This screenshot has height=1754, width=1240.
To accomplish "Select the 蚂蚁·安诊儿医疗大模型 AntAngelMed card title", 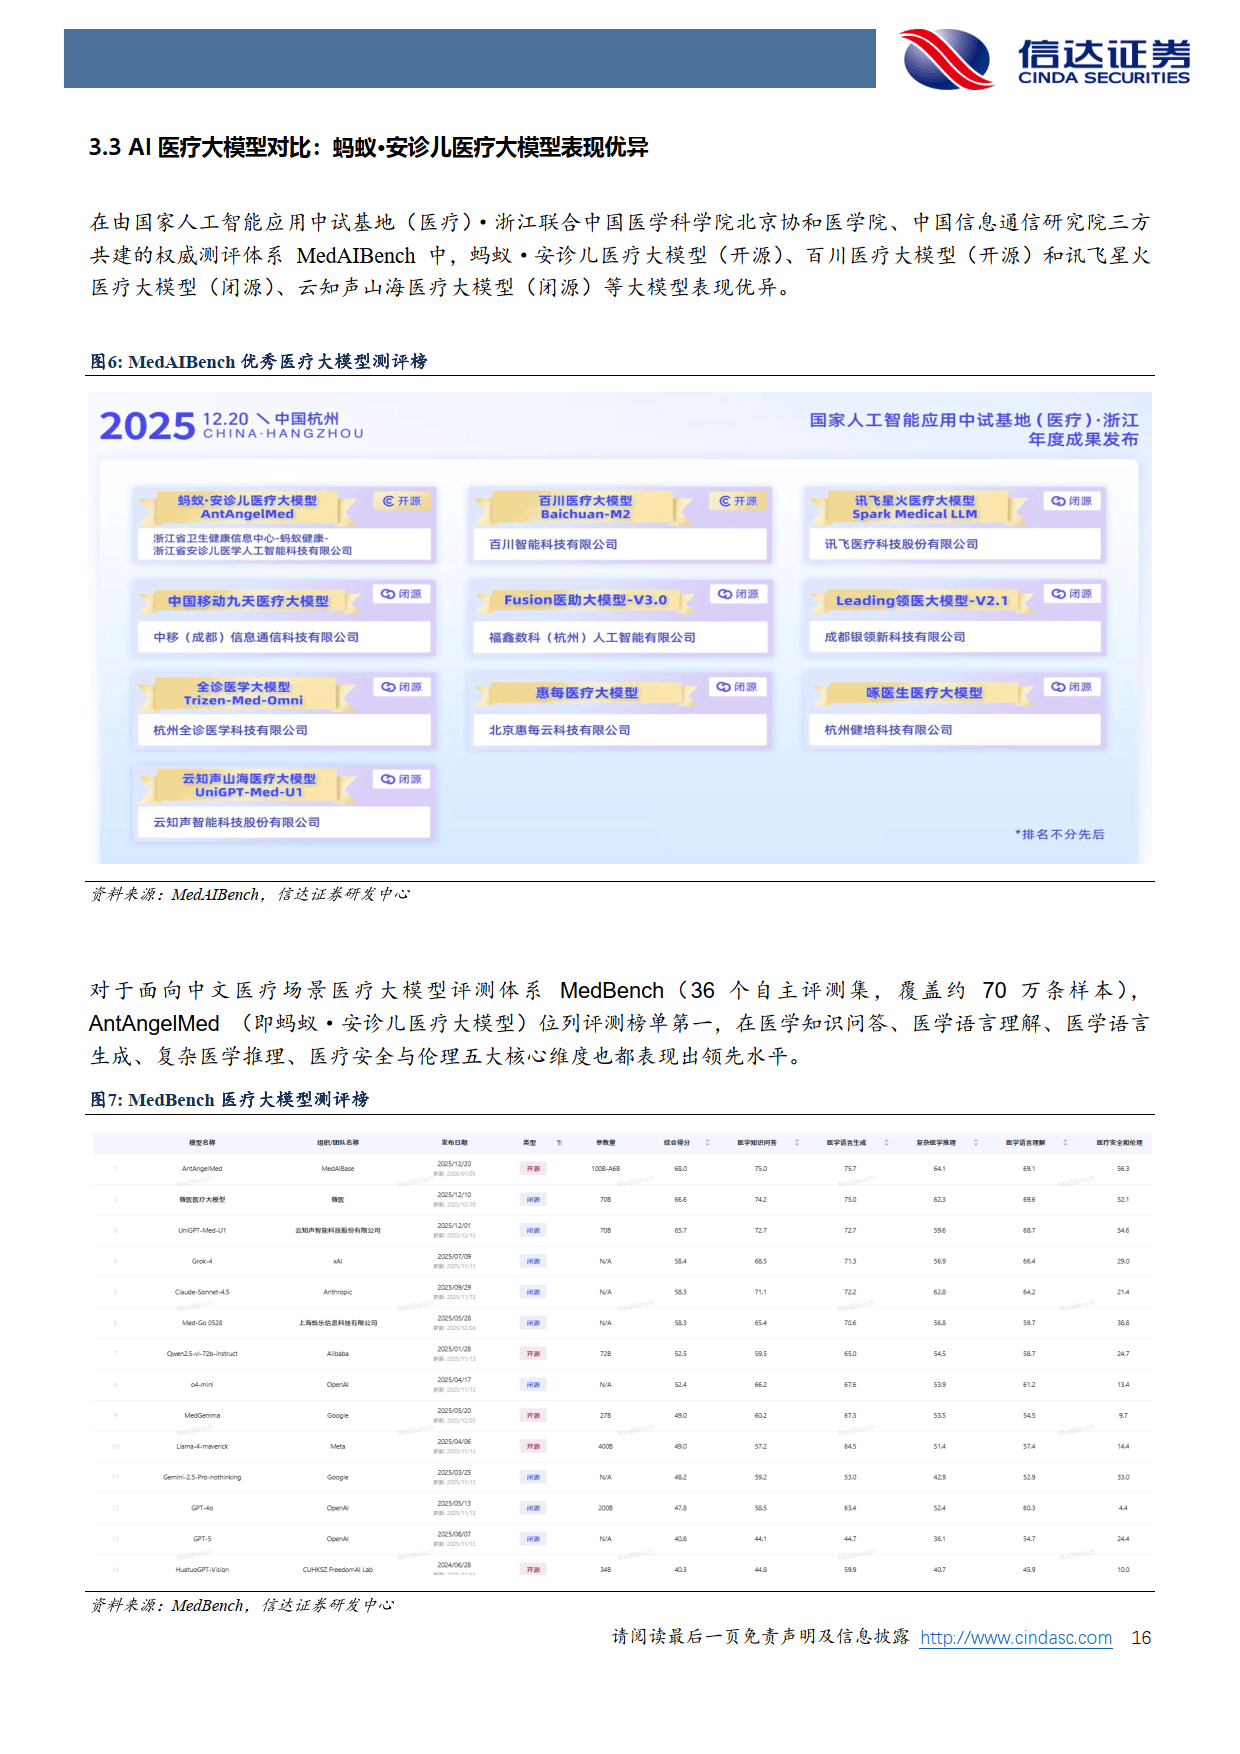I will point(247,507).
